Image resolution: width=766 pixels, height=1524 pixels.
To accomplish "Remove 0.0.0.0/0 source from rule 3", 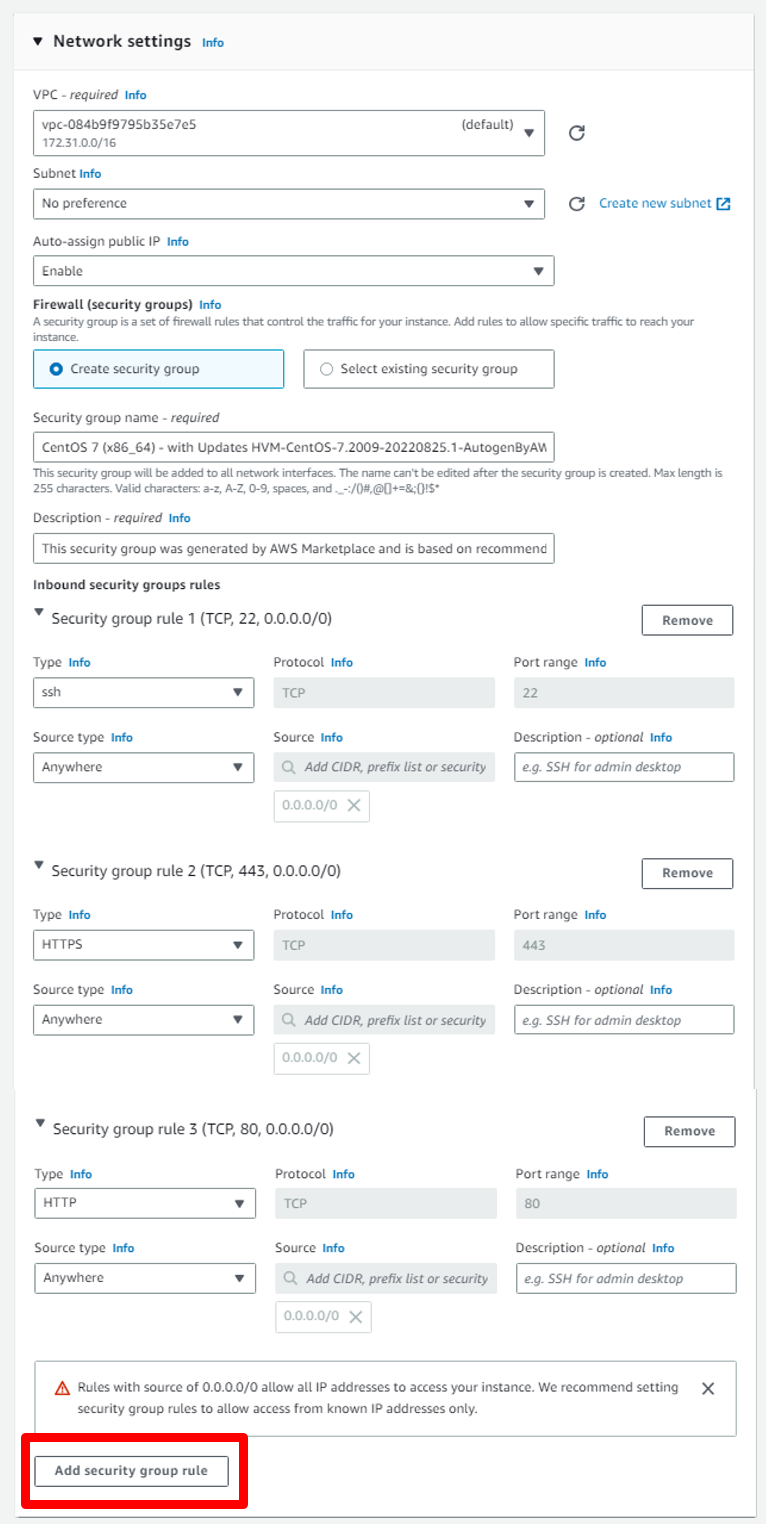I will tap(355, 1316).
